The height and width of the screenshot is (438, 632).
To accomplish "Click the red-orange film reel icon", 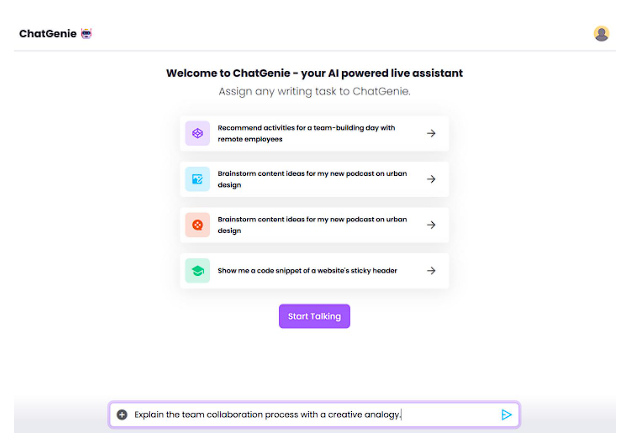I will pos(198,225).
